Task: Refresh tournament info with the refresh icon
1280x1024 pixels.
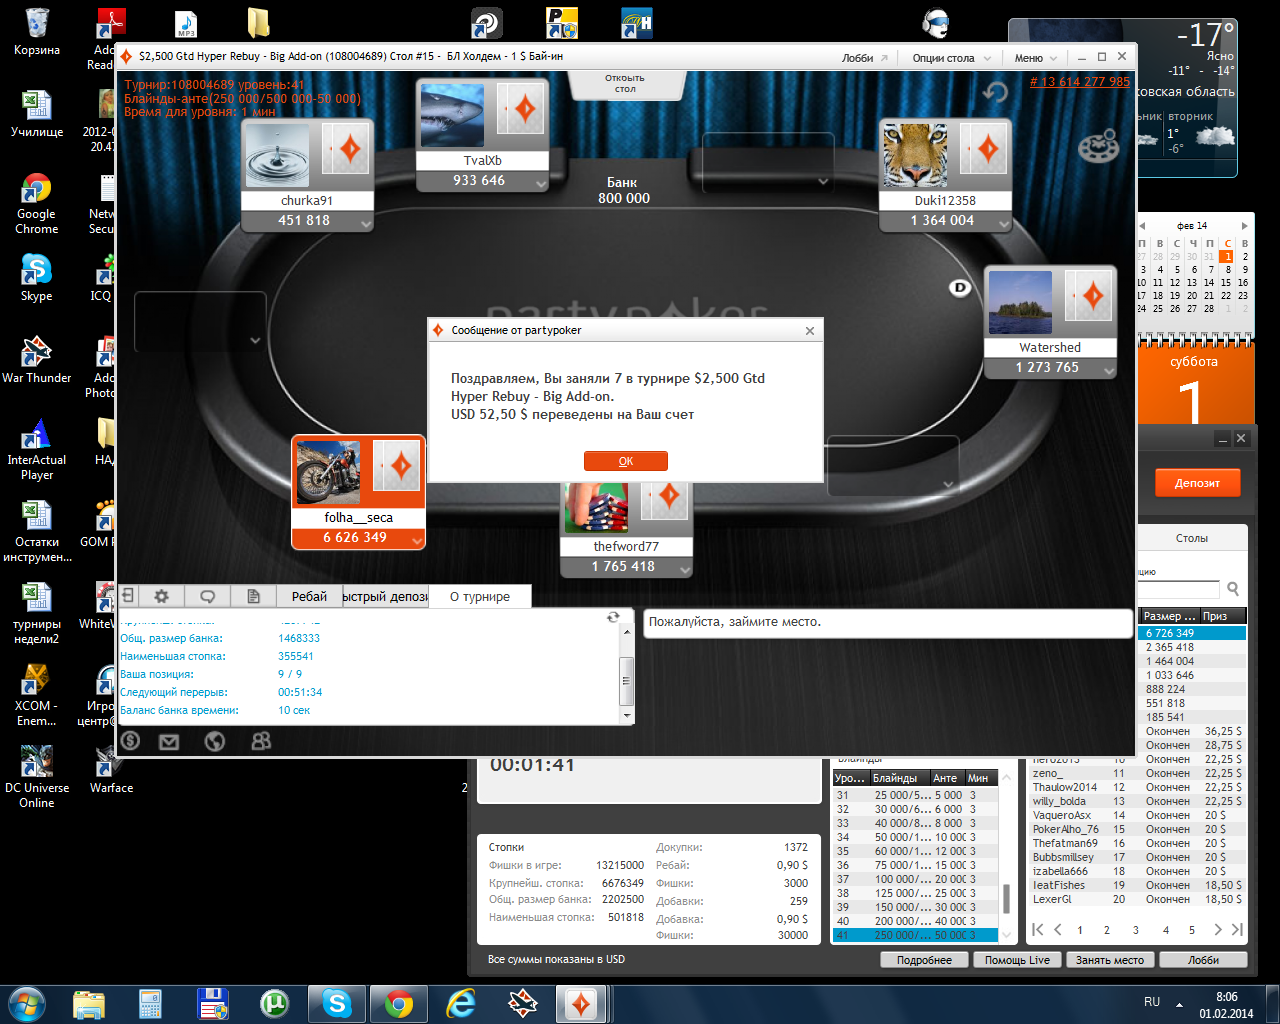Action: (613, 618)
